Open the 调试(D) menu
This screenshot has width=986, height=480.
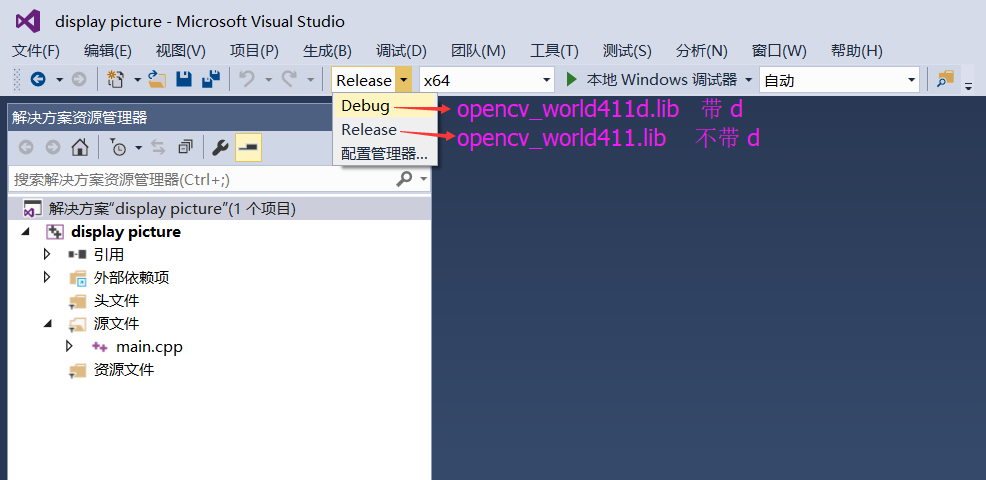point(401,51)
